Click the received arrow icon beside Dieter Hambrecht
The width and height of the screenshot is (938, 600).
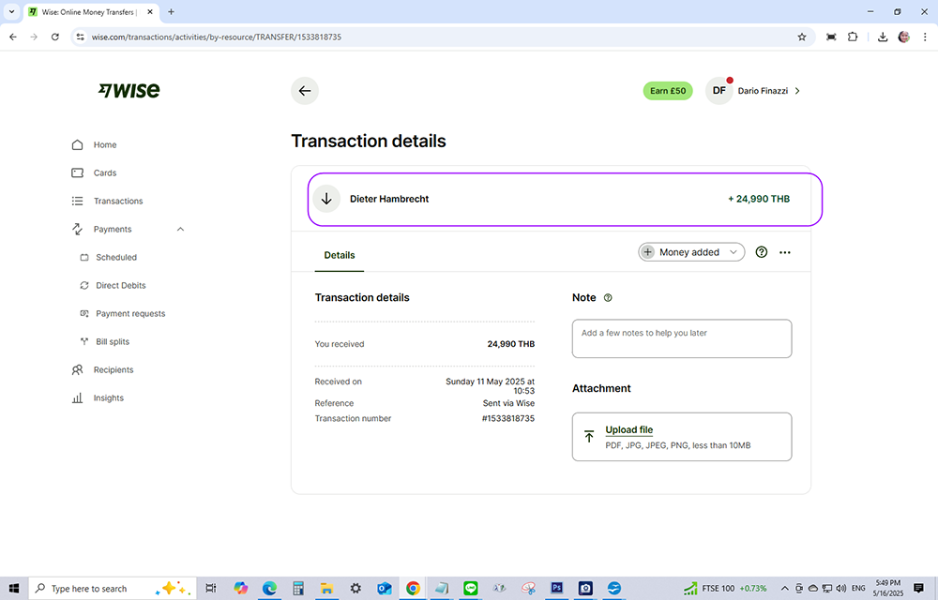point(327,199)
